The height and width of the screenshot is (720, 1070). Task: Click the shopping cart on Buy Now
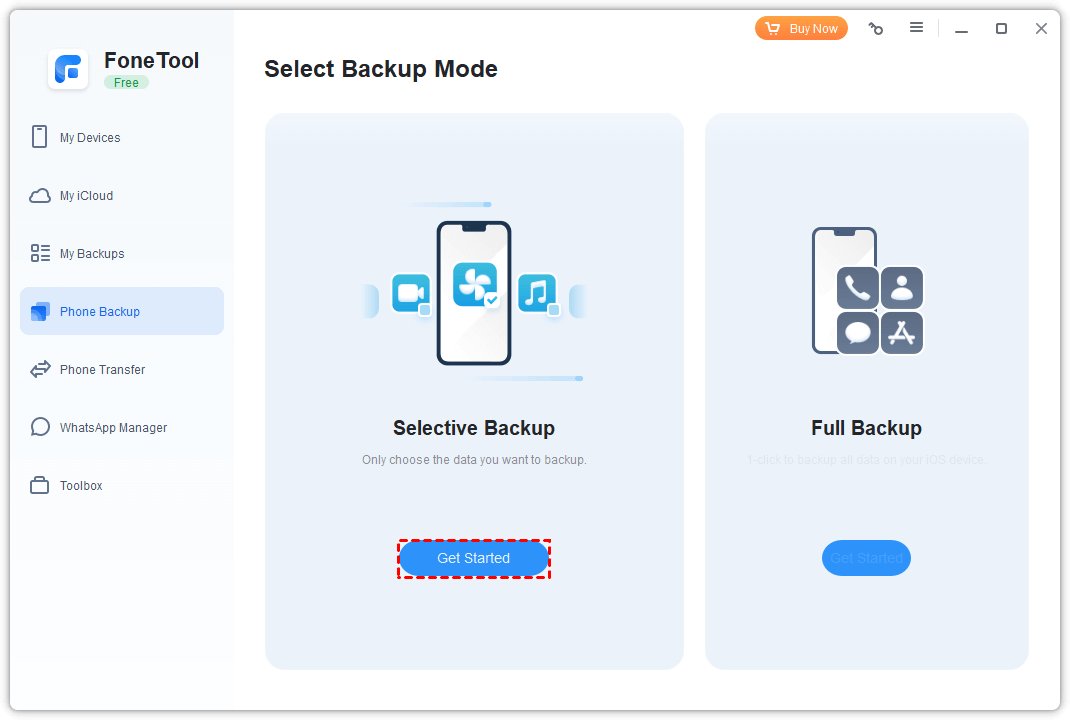point(773,28)
